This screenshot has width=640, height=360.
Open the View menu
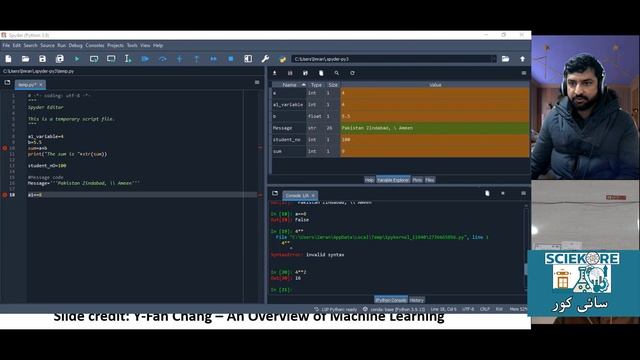[x=145, y=46]
